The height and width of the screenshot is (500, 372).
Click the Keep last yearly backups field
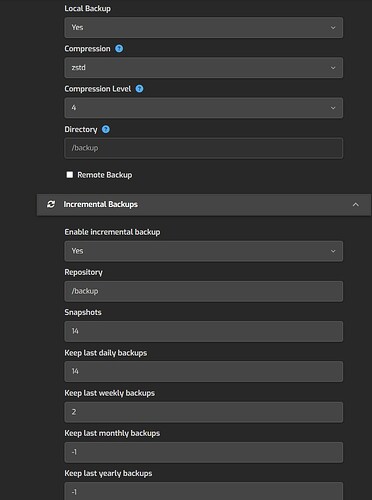click(203, 492)
